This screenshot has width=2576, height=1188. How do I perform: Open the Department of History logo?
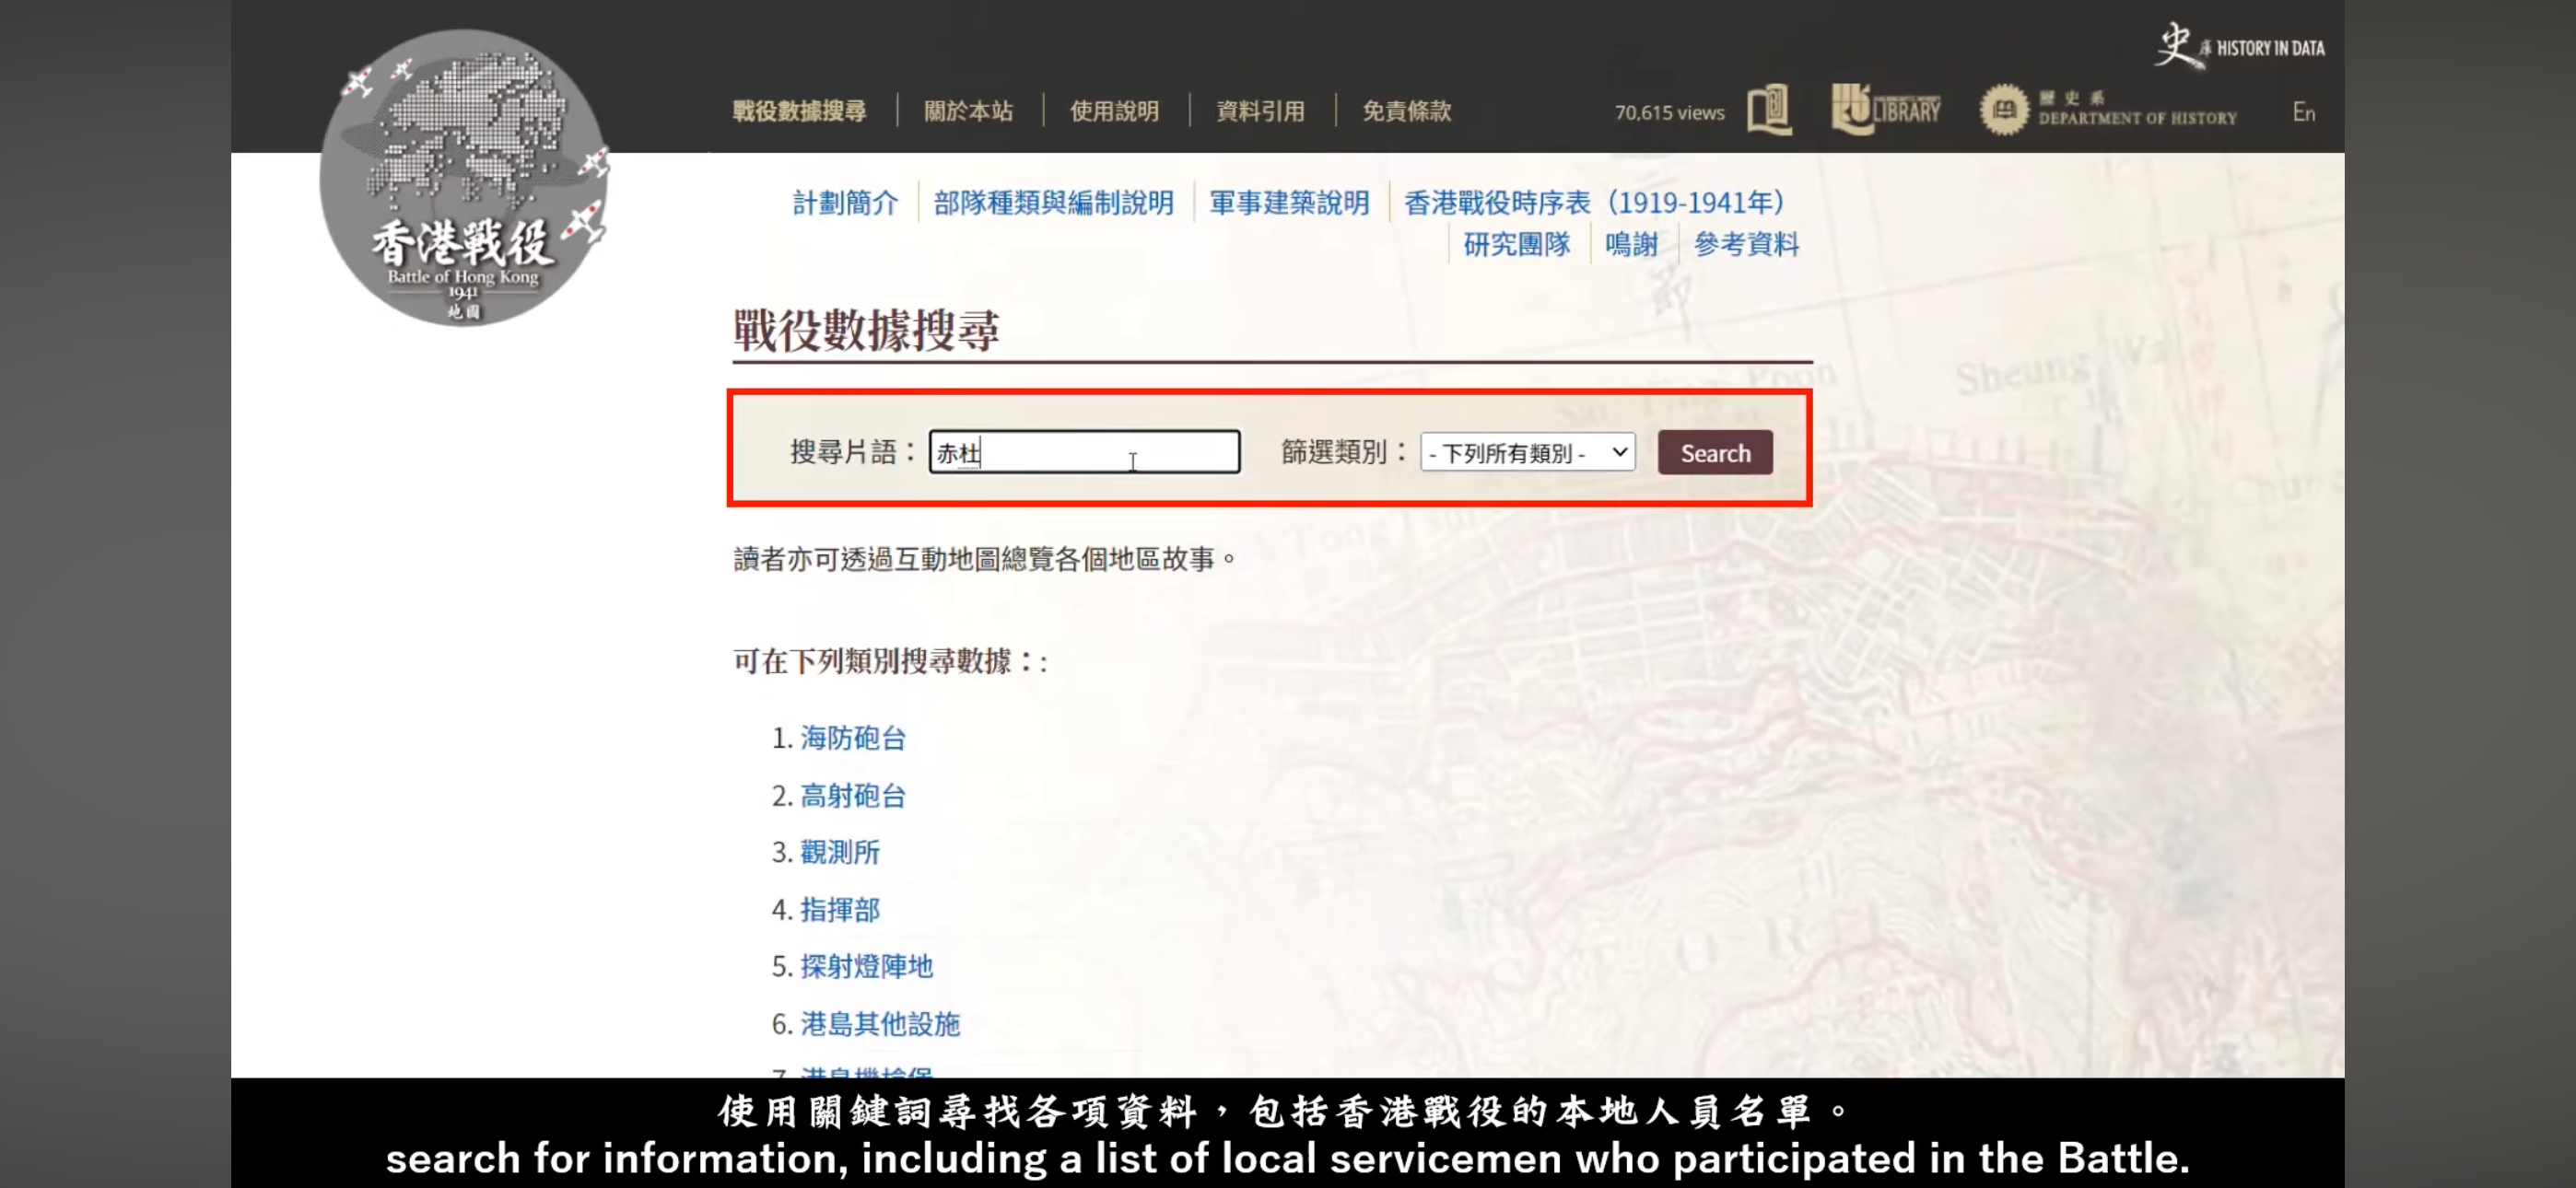pos(2108,110)
